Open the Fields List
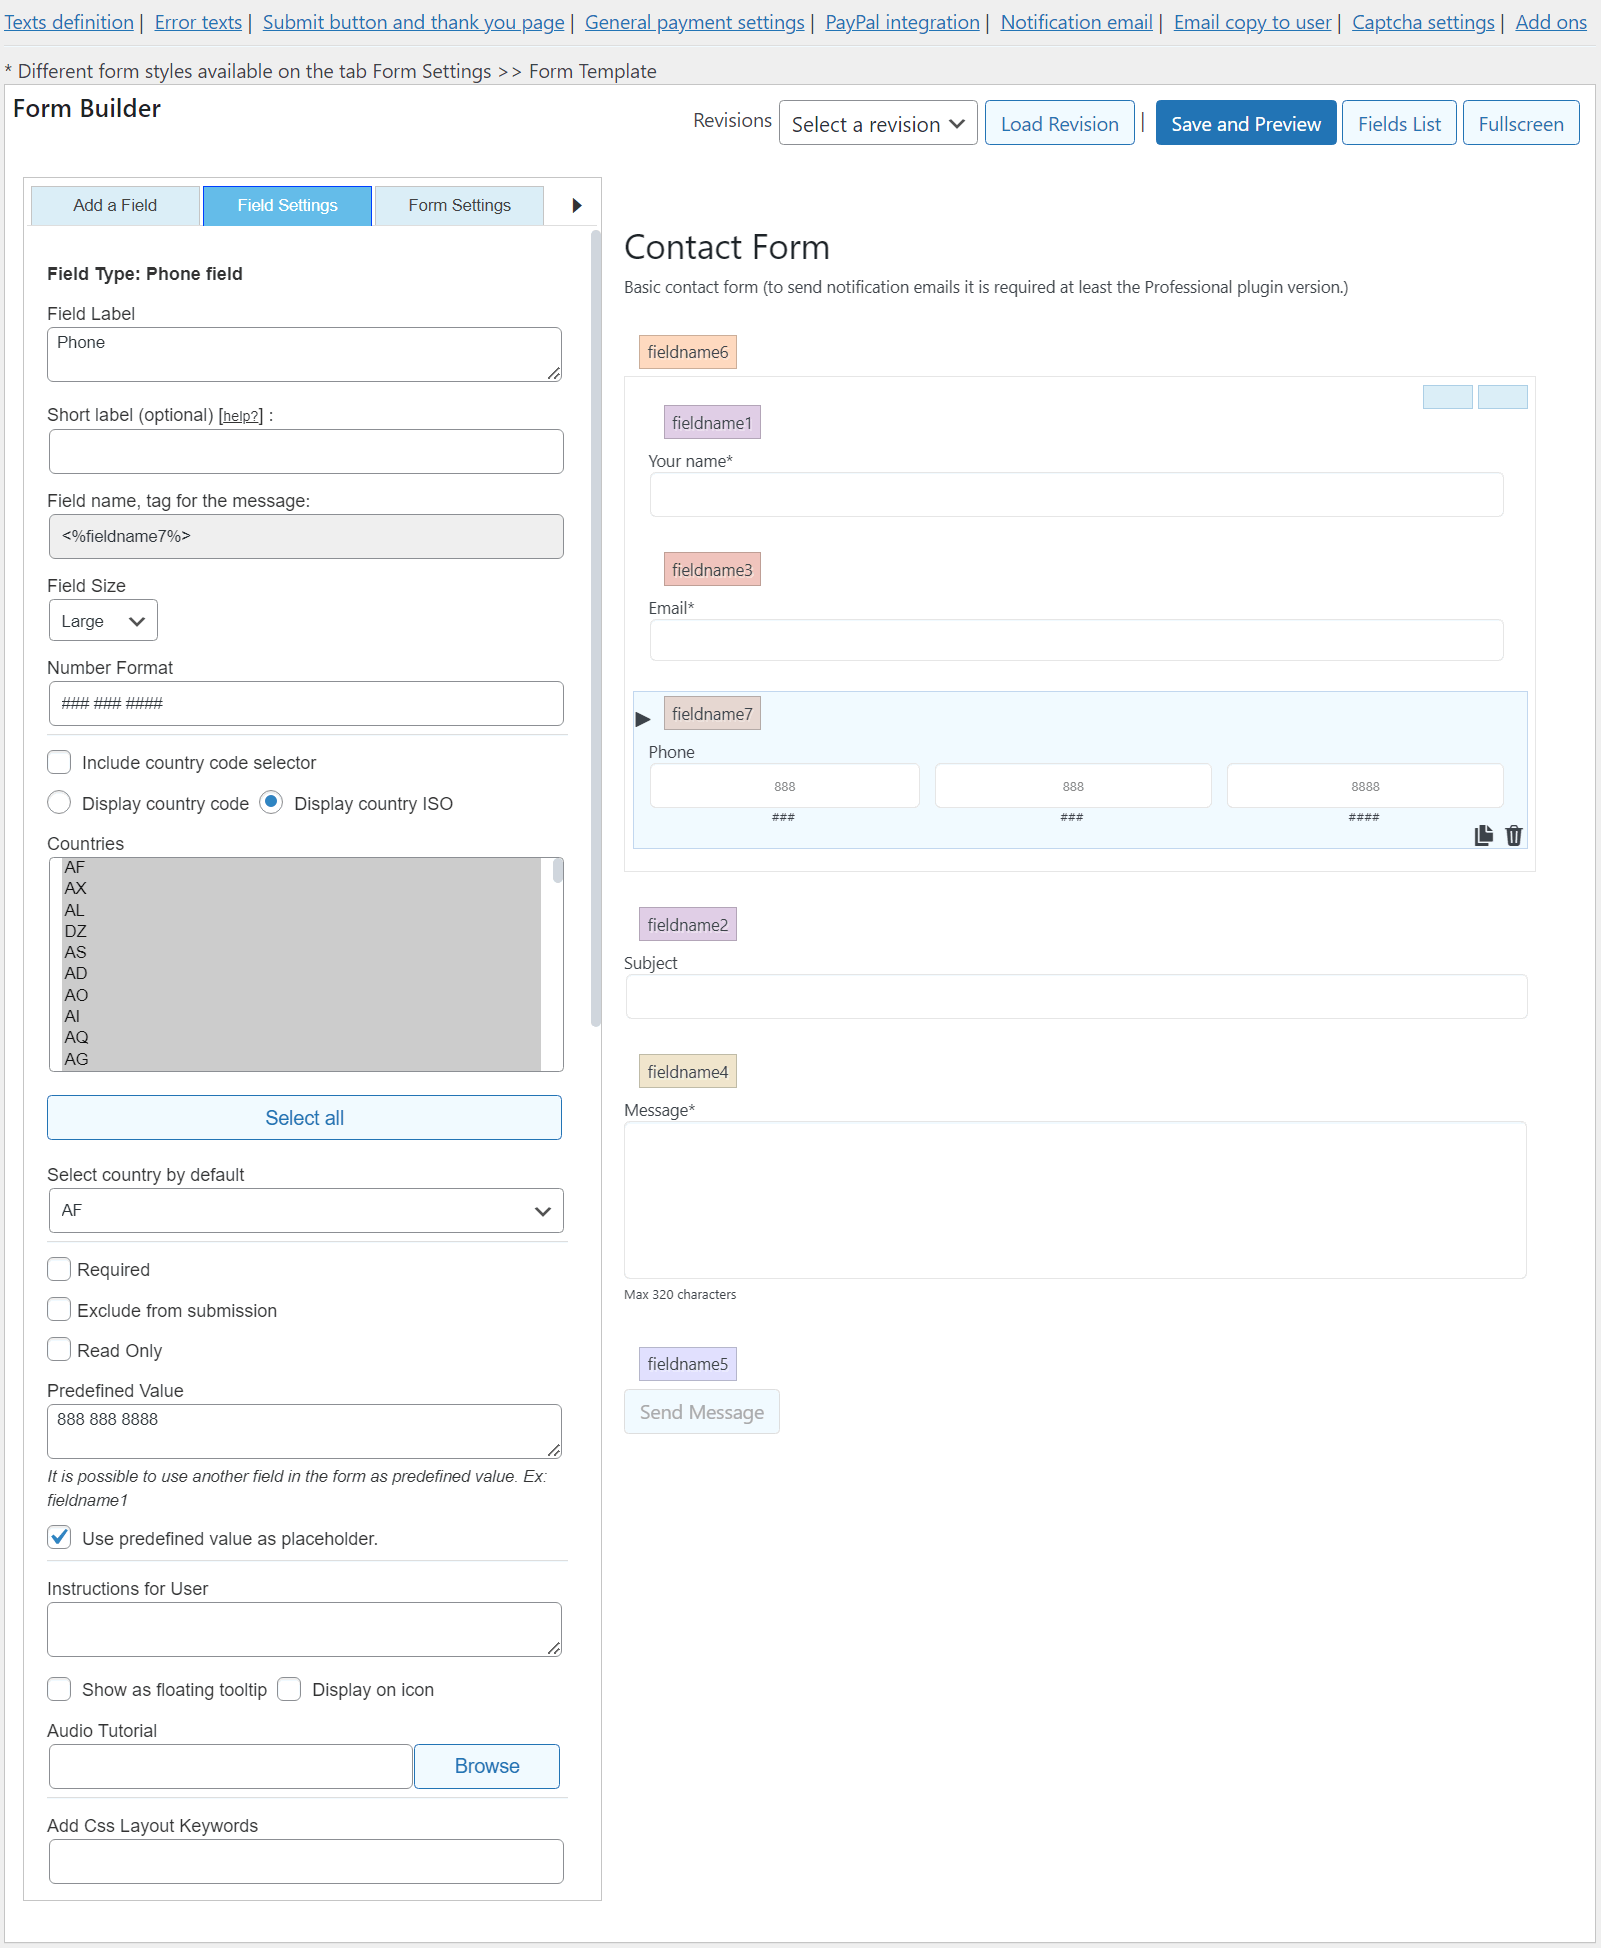The width and height of the screenshot is (1601, 1948). (x=1399, y=123)
